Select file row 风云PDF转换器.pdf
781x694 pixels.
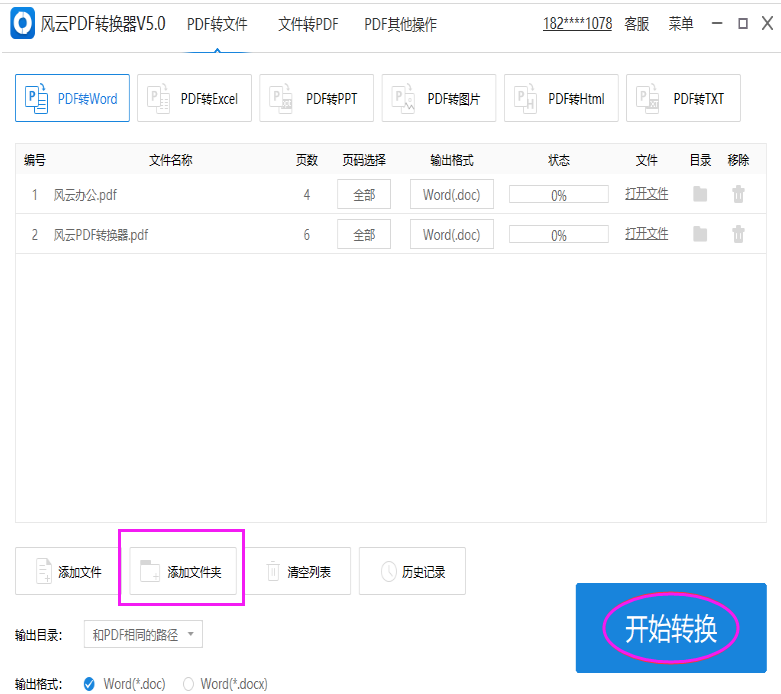click(391, 234)
